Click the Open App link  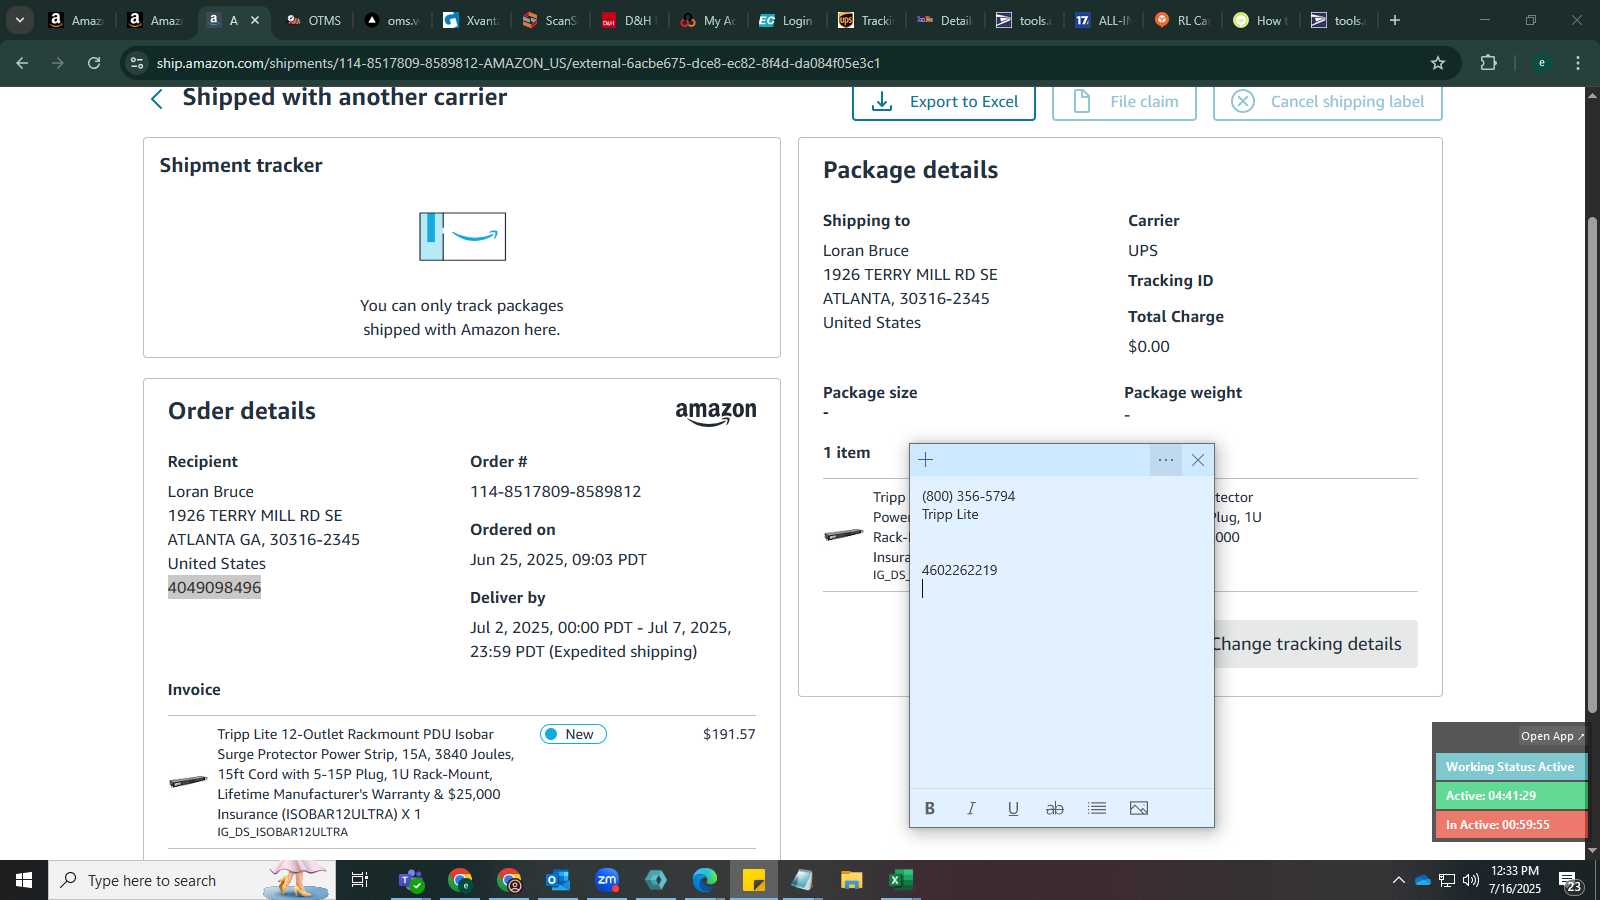1552,736
